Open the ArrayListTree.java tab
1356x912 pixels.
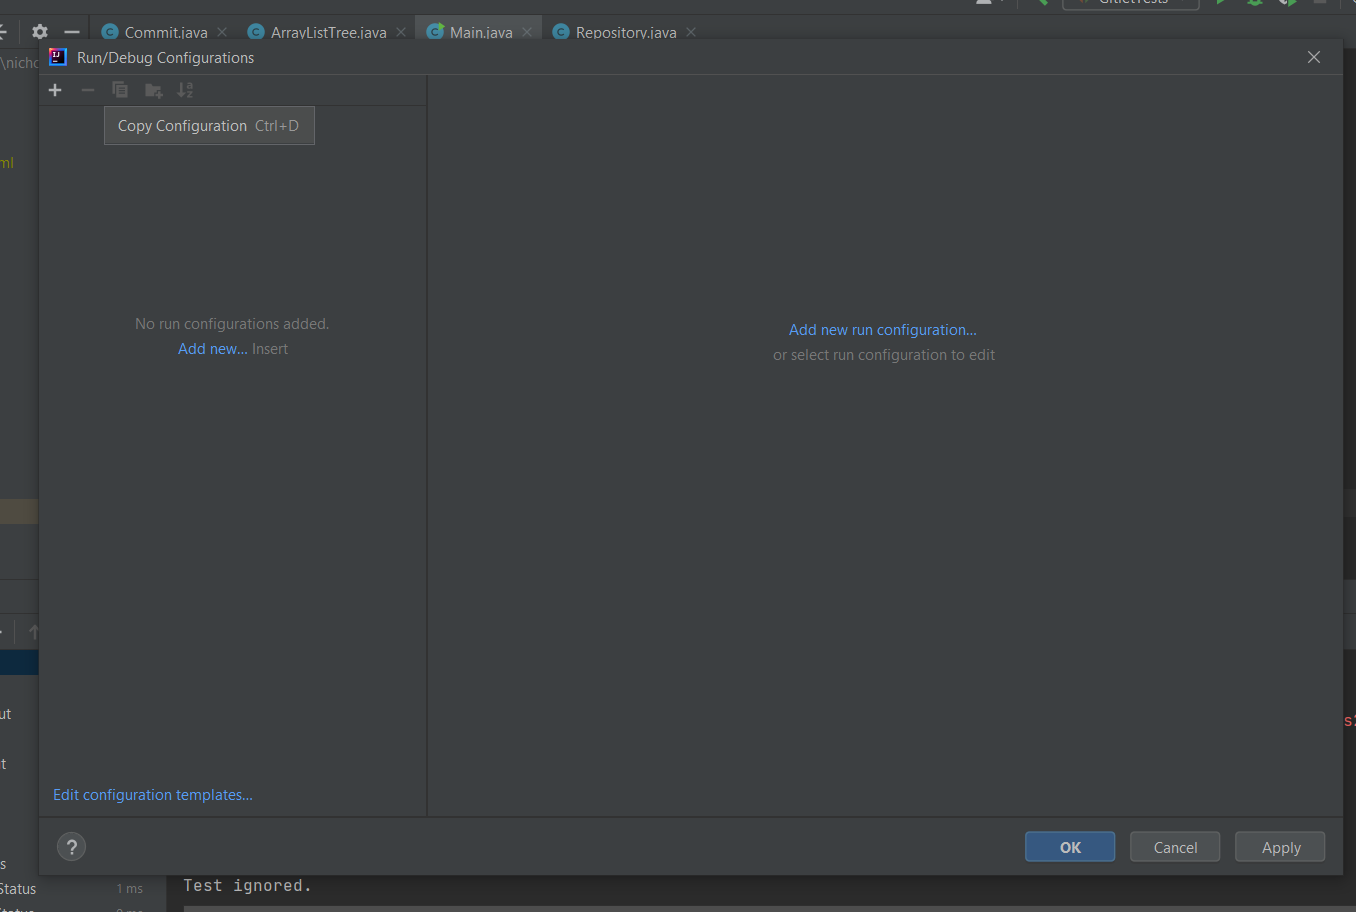(327, 32)
